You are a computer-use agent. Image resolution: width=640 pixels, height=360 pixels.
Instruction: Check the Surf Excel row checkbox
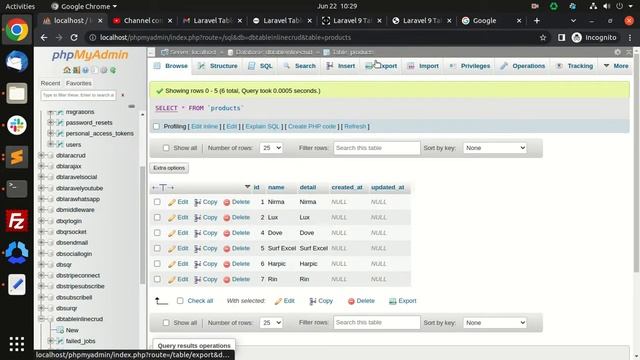pyautogui.click(x=157, y=249)
